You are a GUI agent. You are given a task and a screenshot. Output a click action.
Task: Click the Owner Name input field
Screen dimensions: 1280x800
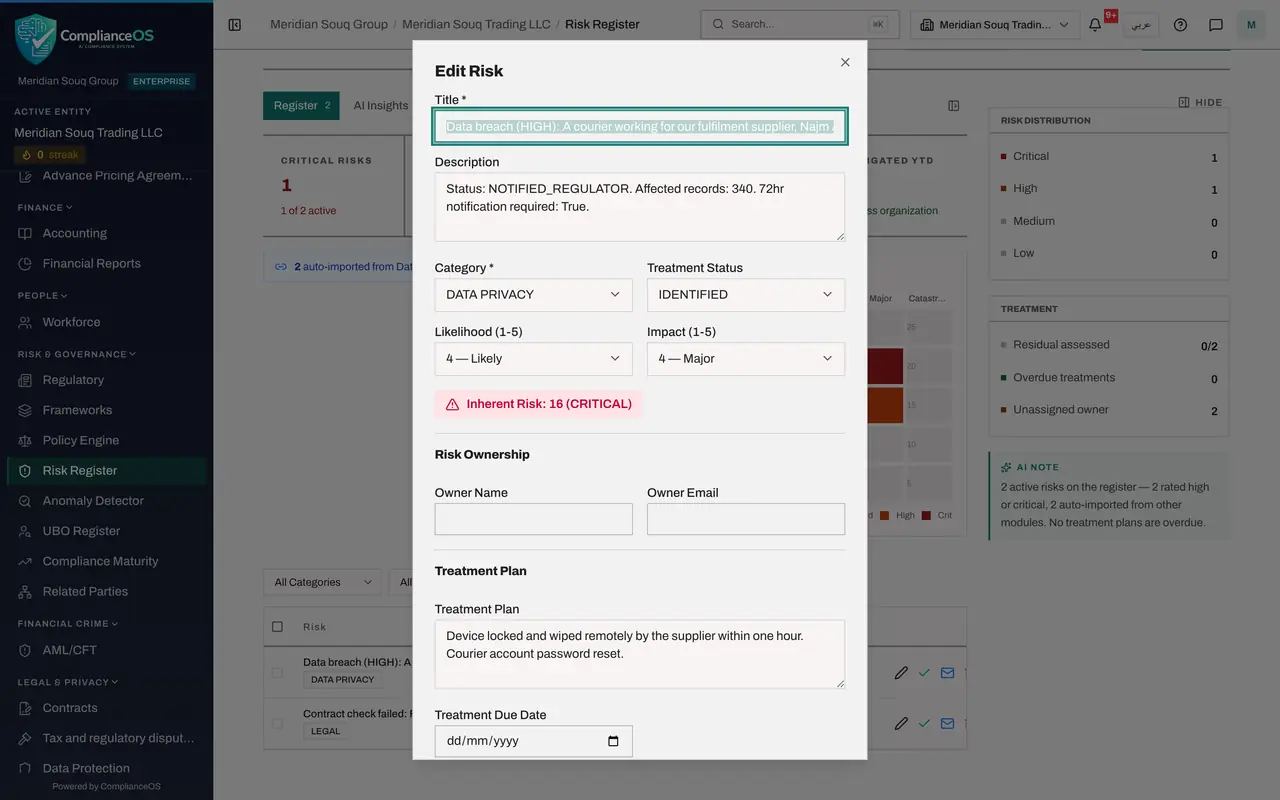[534, 519]
